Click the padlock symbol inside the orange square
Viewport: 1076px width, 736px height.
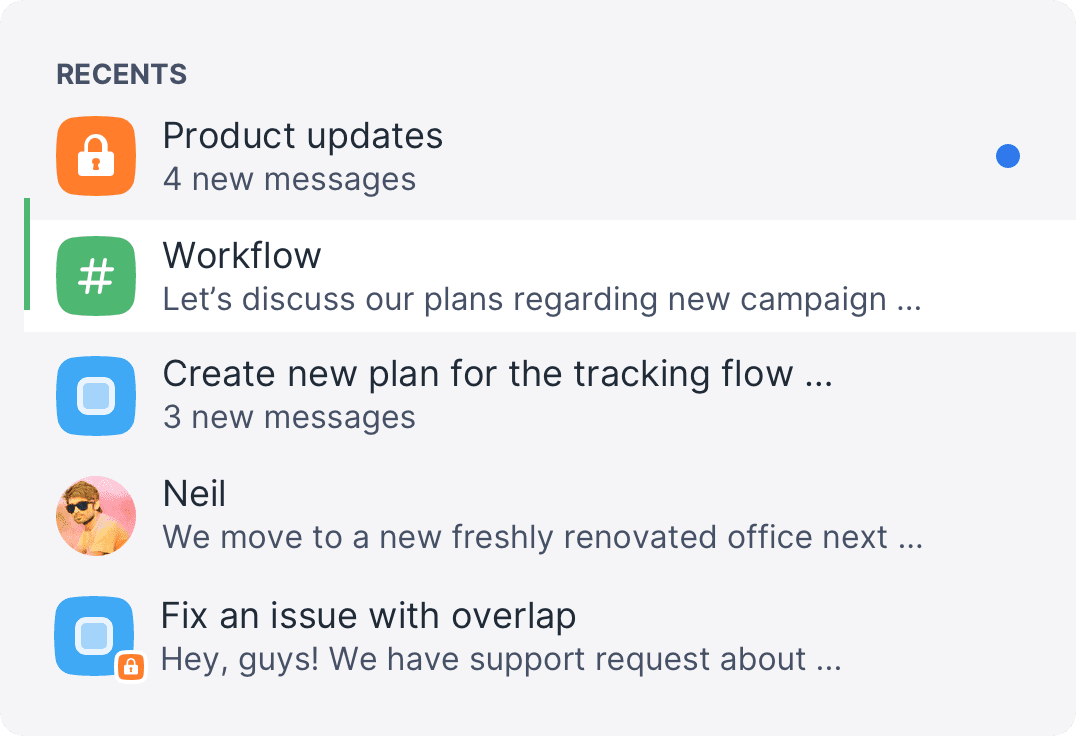(x=95, y=156)
